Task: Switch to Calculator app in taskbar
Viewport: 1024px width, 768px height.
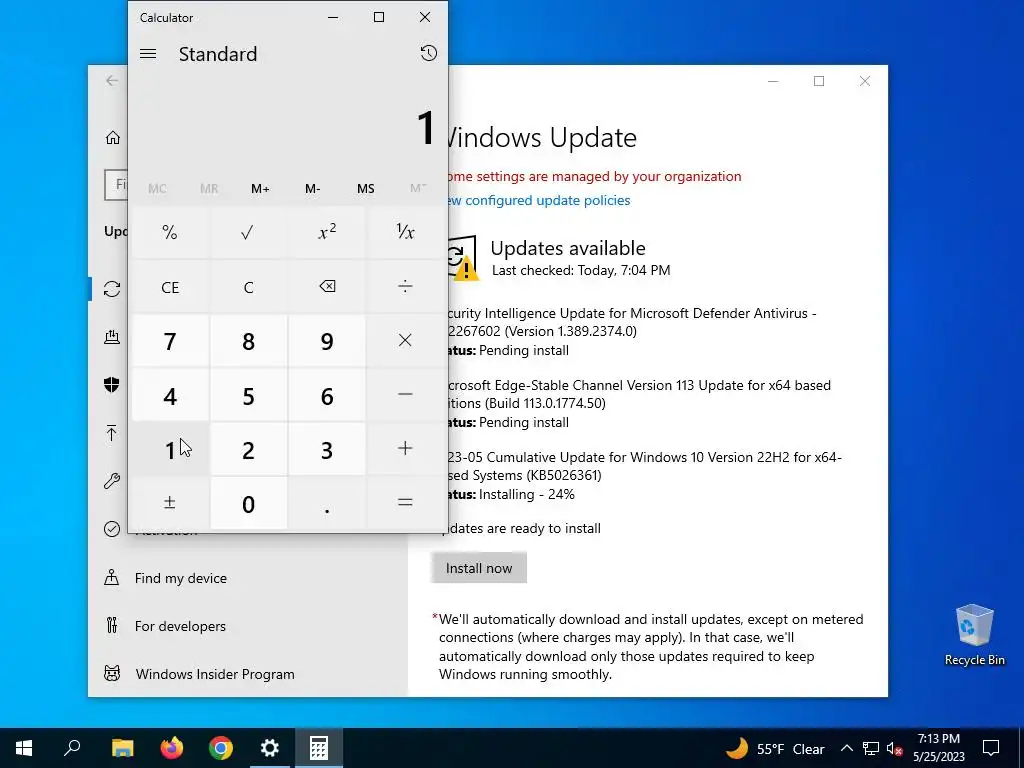Action: pos(319,748)
